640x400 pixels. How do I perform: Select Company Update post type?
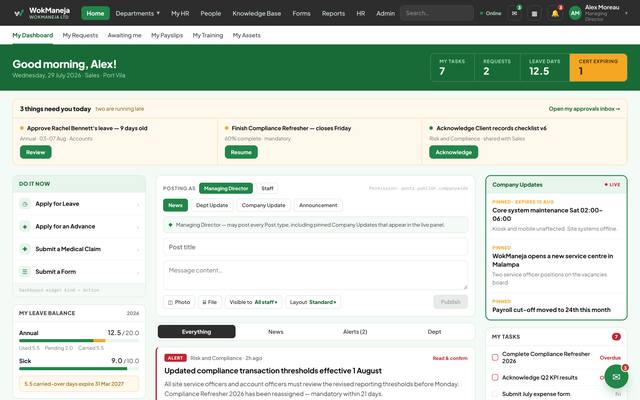[264, 205]
